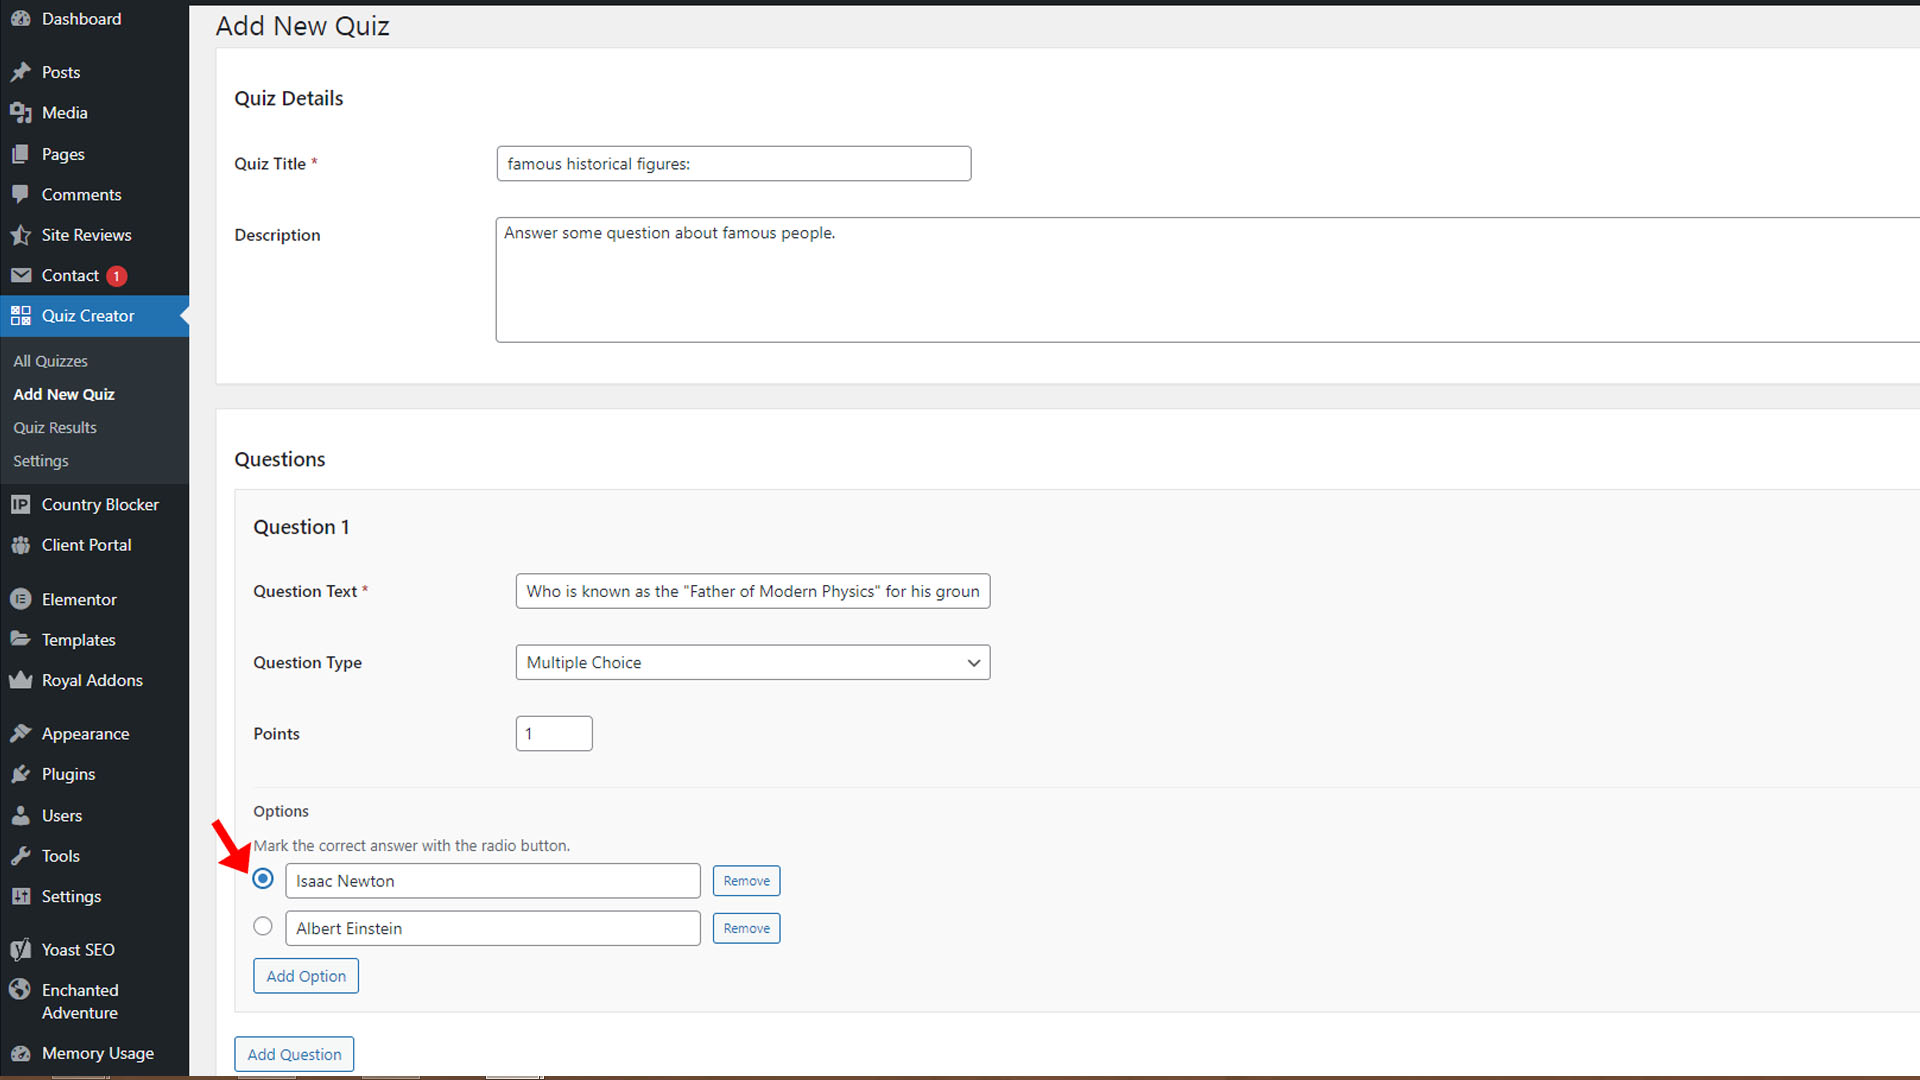Open the Elementor icon in the sidebar
1920x1080 pixels.
click(x=21, y=599)
